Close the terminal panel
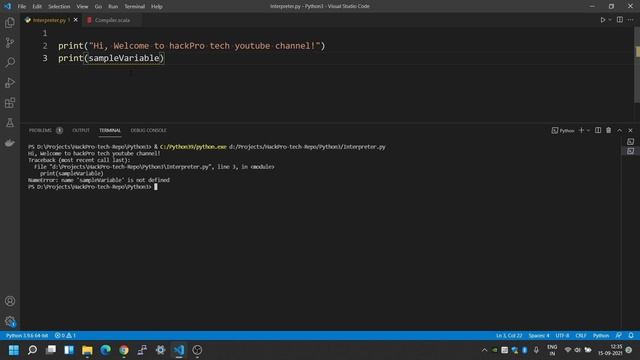 pos(631,130)
